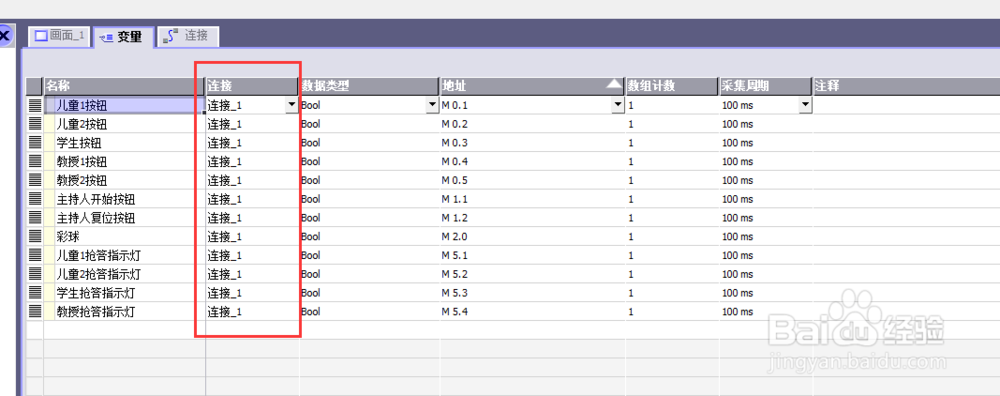Select row icon for 儿童2抢答指示灯
This screenshot has height=396, width=1000.
tap(35, 274)
